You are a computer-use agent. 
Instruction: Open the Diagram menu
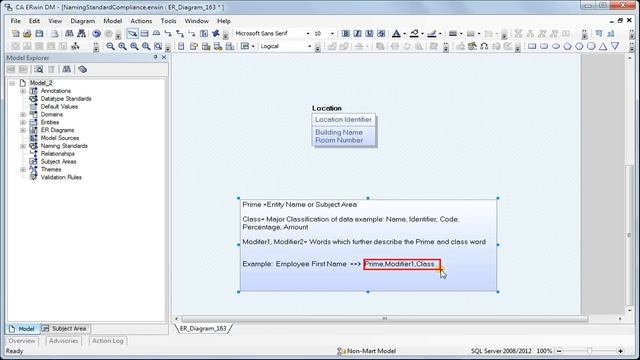tap(82, 21)
